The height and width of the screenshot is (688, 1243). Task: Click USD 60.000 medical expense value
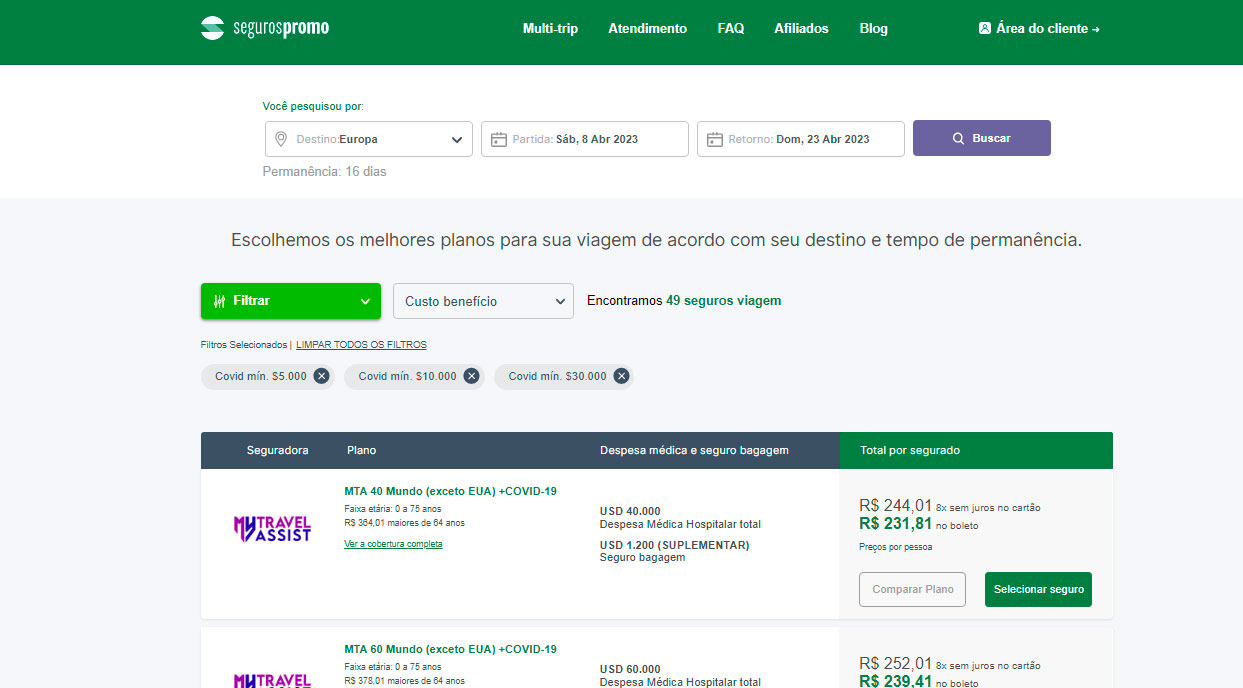click(630, 669)
